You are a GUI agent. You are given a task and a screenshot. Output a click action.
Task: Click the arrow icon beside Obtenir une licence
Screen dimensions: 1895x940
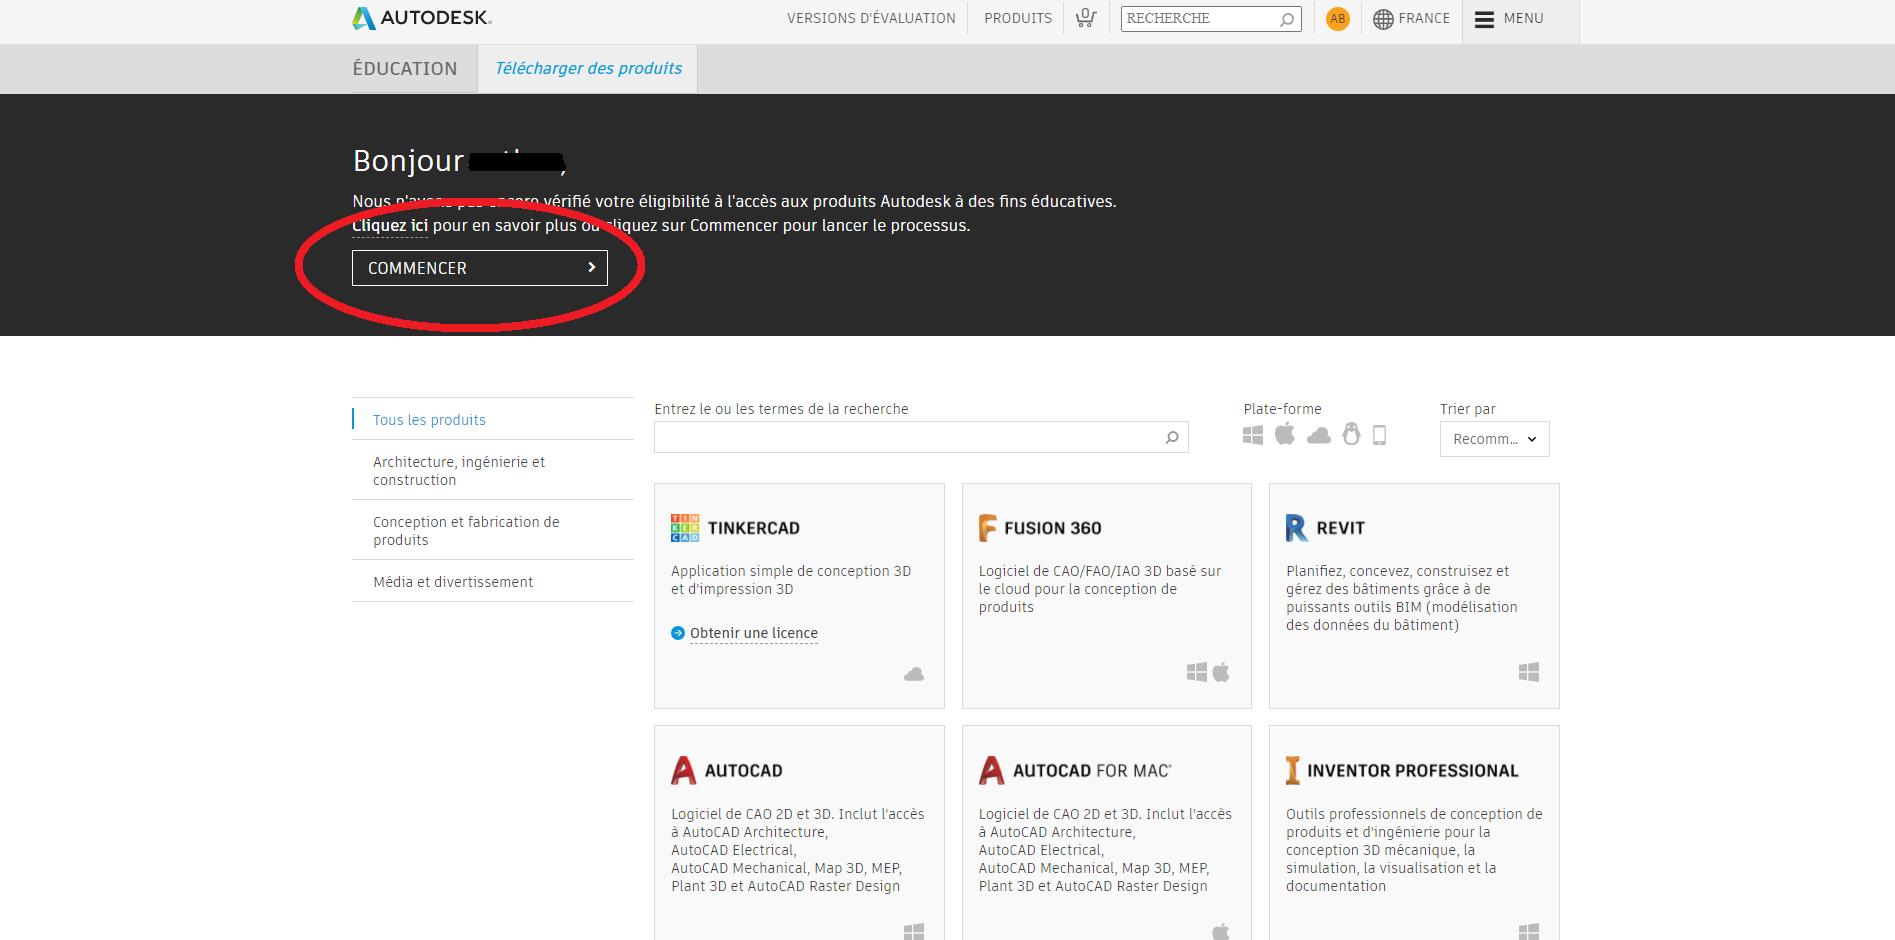coord(678,633)
